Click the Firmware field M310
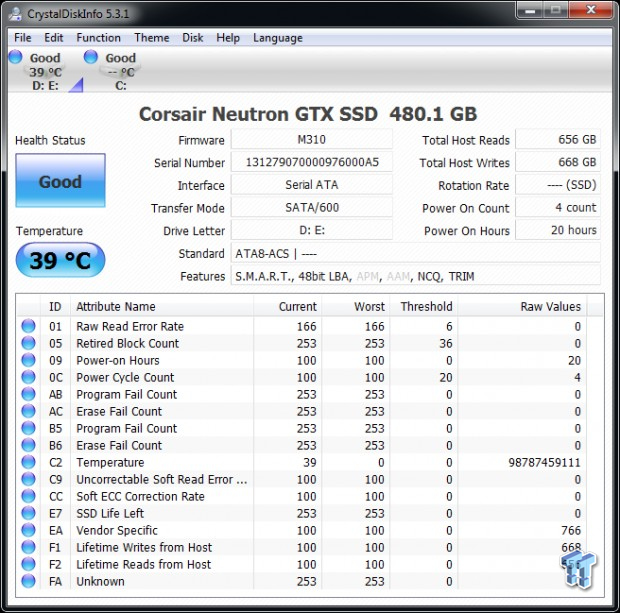 point(312,139)
